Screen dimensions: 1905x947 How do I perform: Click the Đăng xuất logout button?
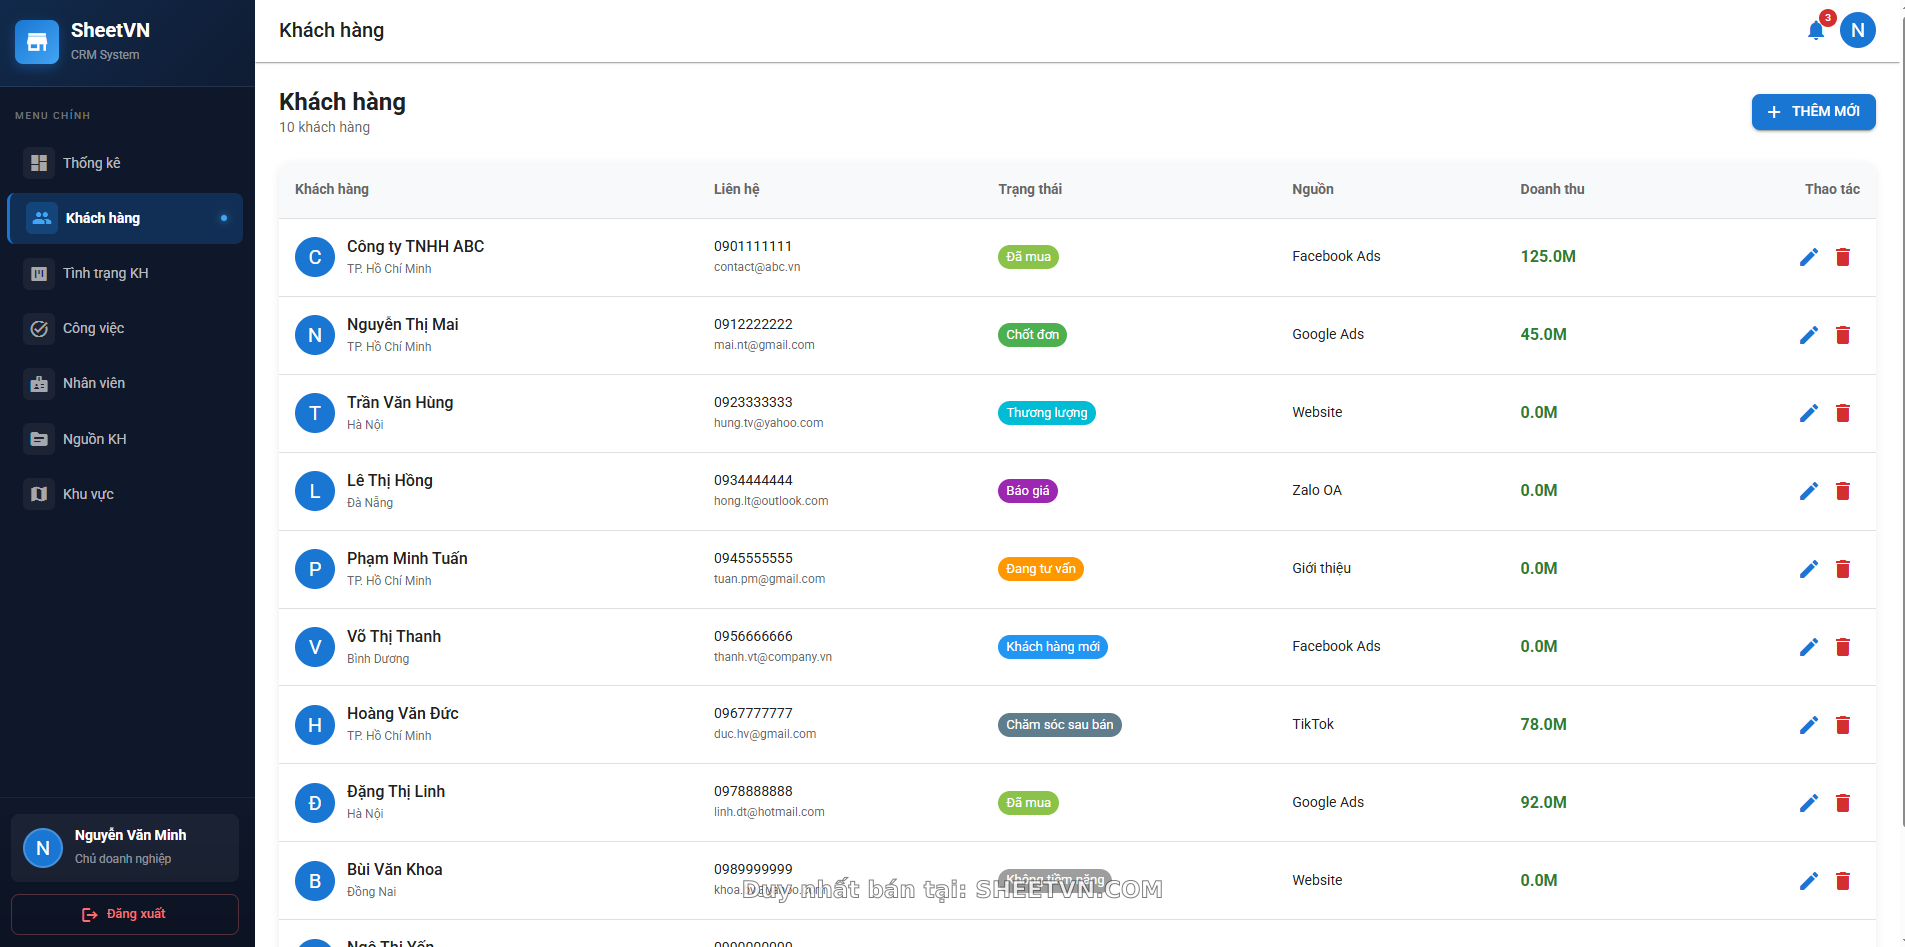click(125, 914)
